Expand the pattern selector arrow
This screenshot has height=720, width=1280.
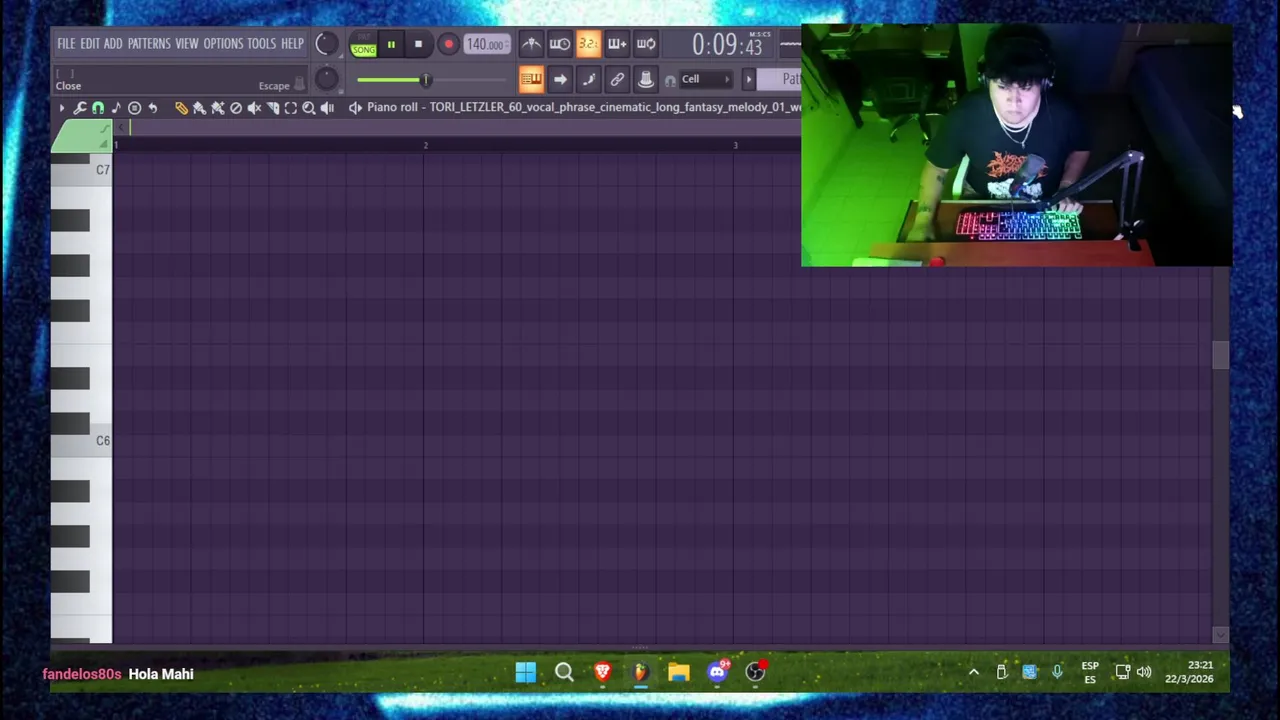tap(748, 79)
